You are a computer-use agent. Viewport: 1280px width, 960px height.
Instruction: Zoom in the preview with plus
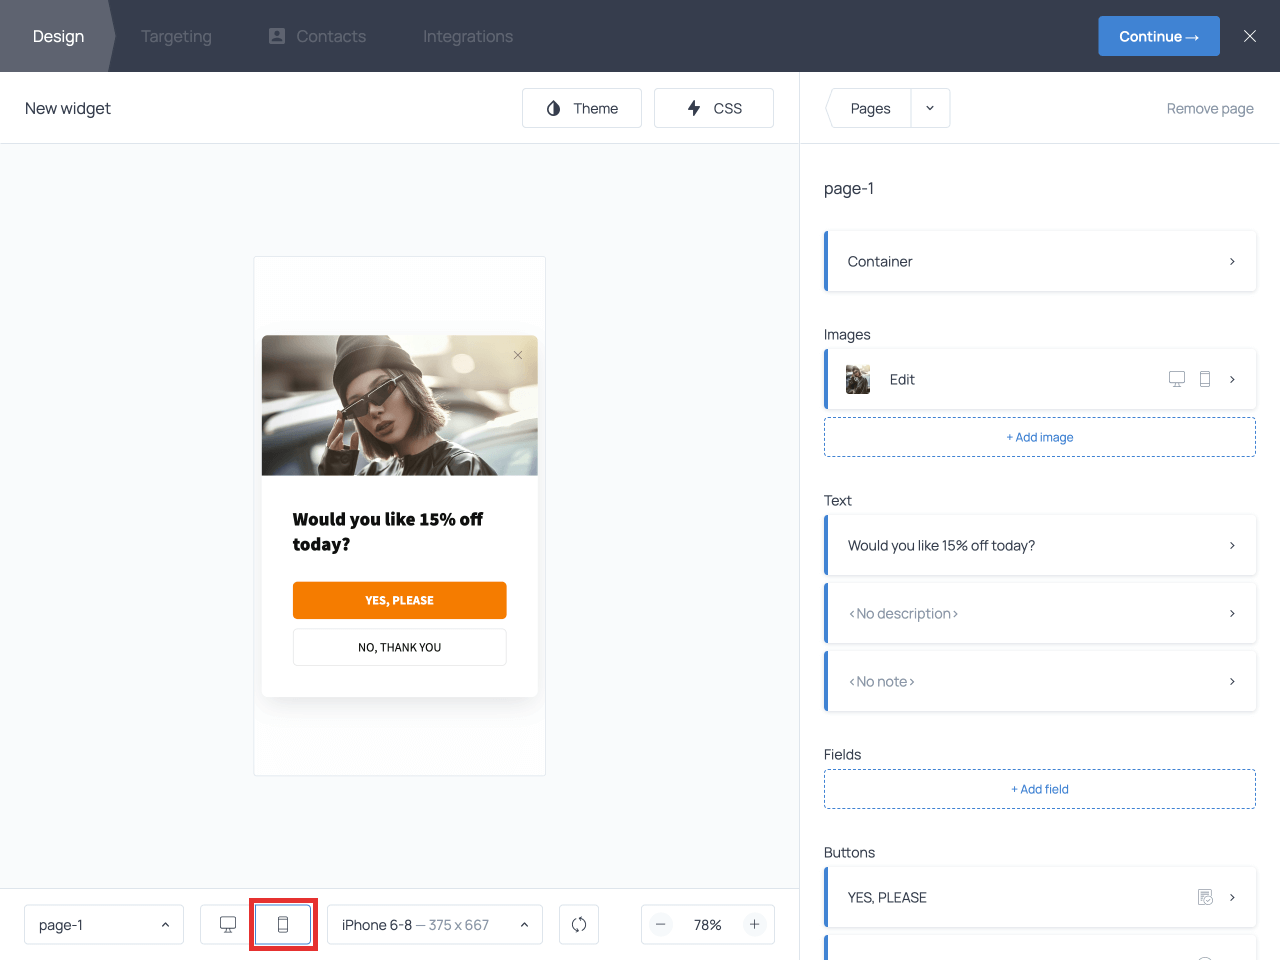[755, 925]
